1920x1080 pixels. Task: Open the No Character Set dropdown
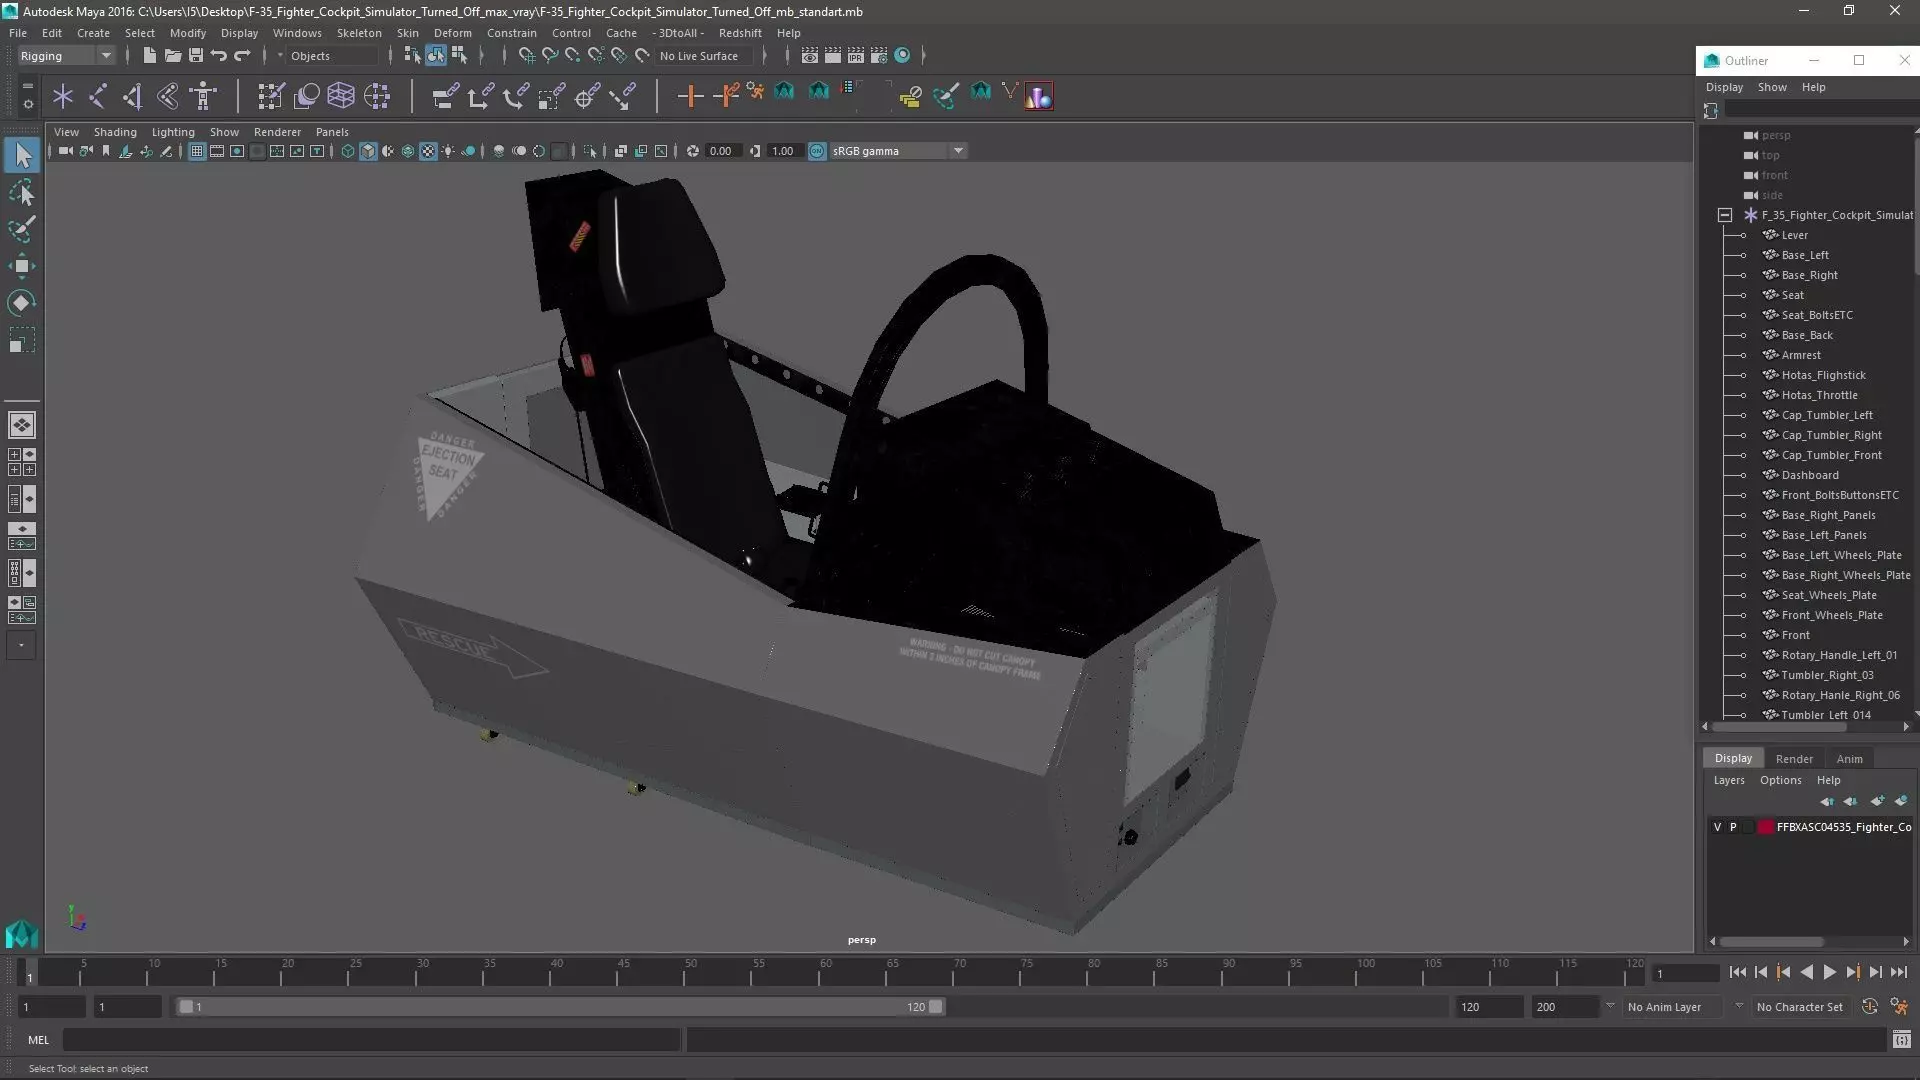tap(1800, 1007)
